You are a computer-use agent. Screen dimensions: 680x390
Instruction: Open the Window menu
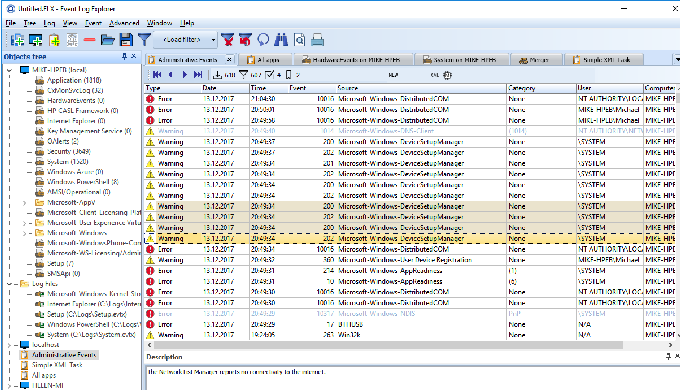[159, 23]
